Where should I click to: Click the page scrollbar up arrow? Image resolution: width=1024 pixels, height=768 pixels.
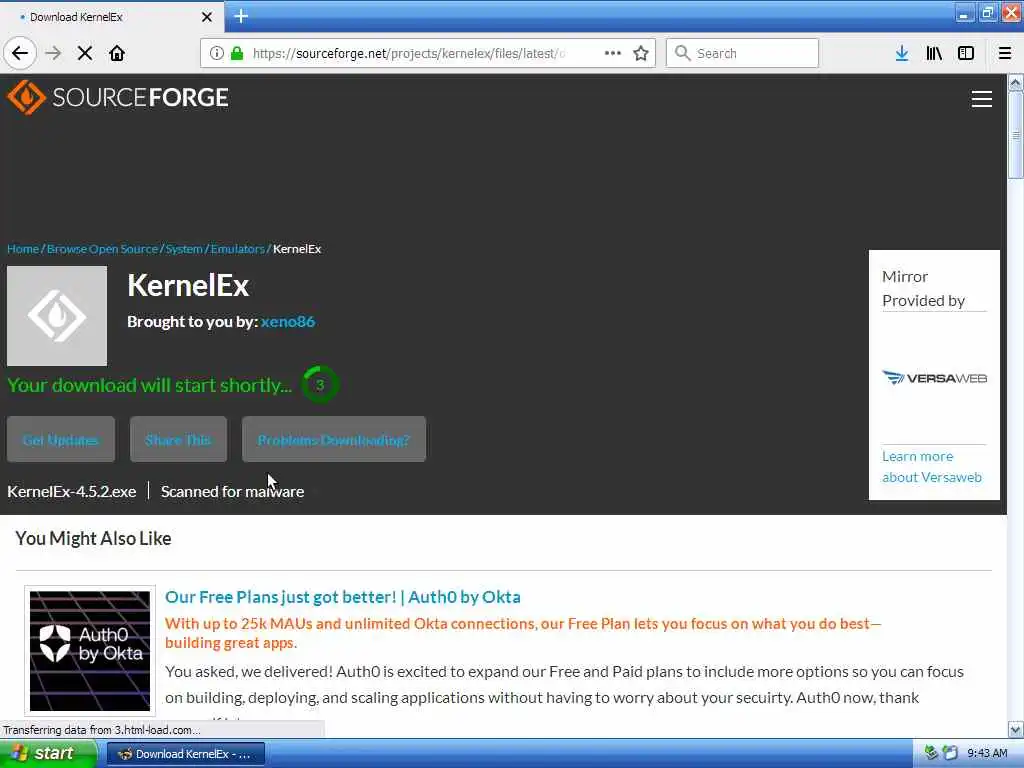(1016, 83)
